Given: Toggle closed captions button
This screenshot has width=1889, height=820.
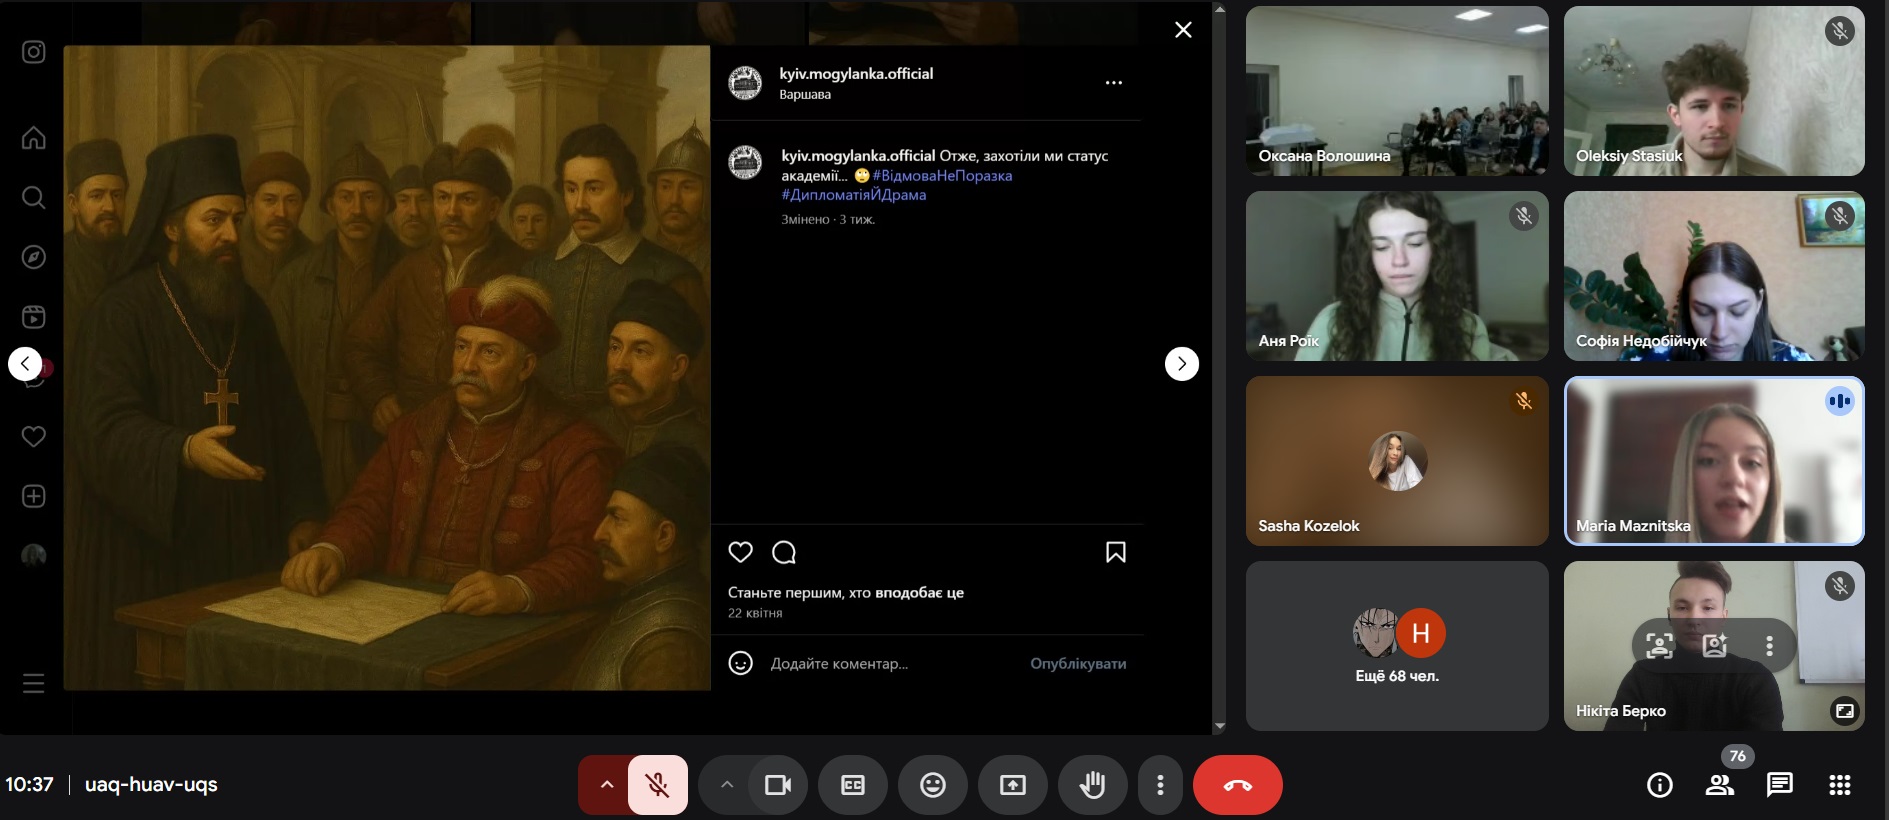Looking at the screenshot, I should pos(853,785).
